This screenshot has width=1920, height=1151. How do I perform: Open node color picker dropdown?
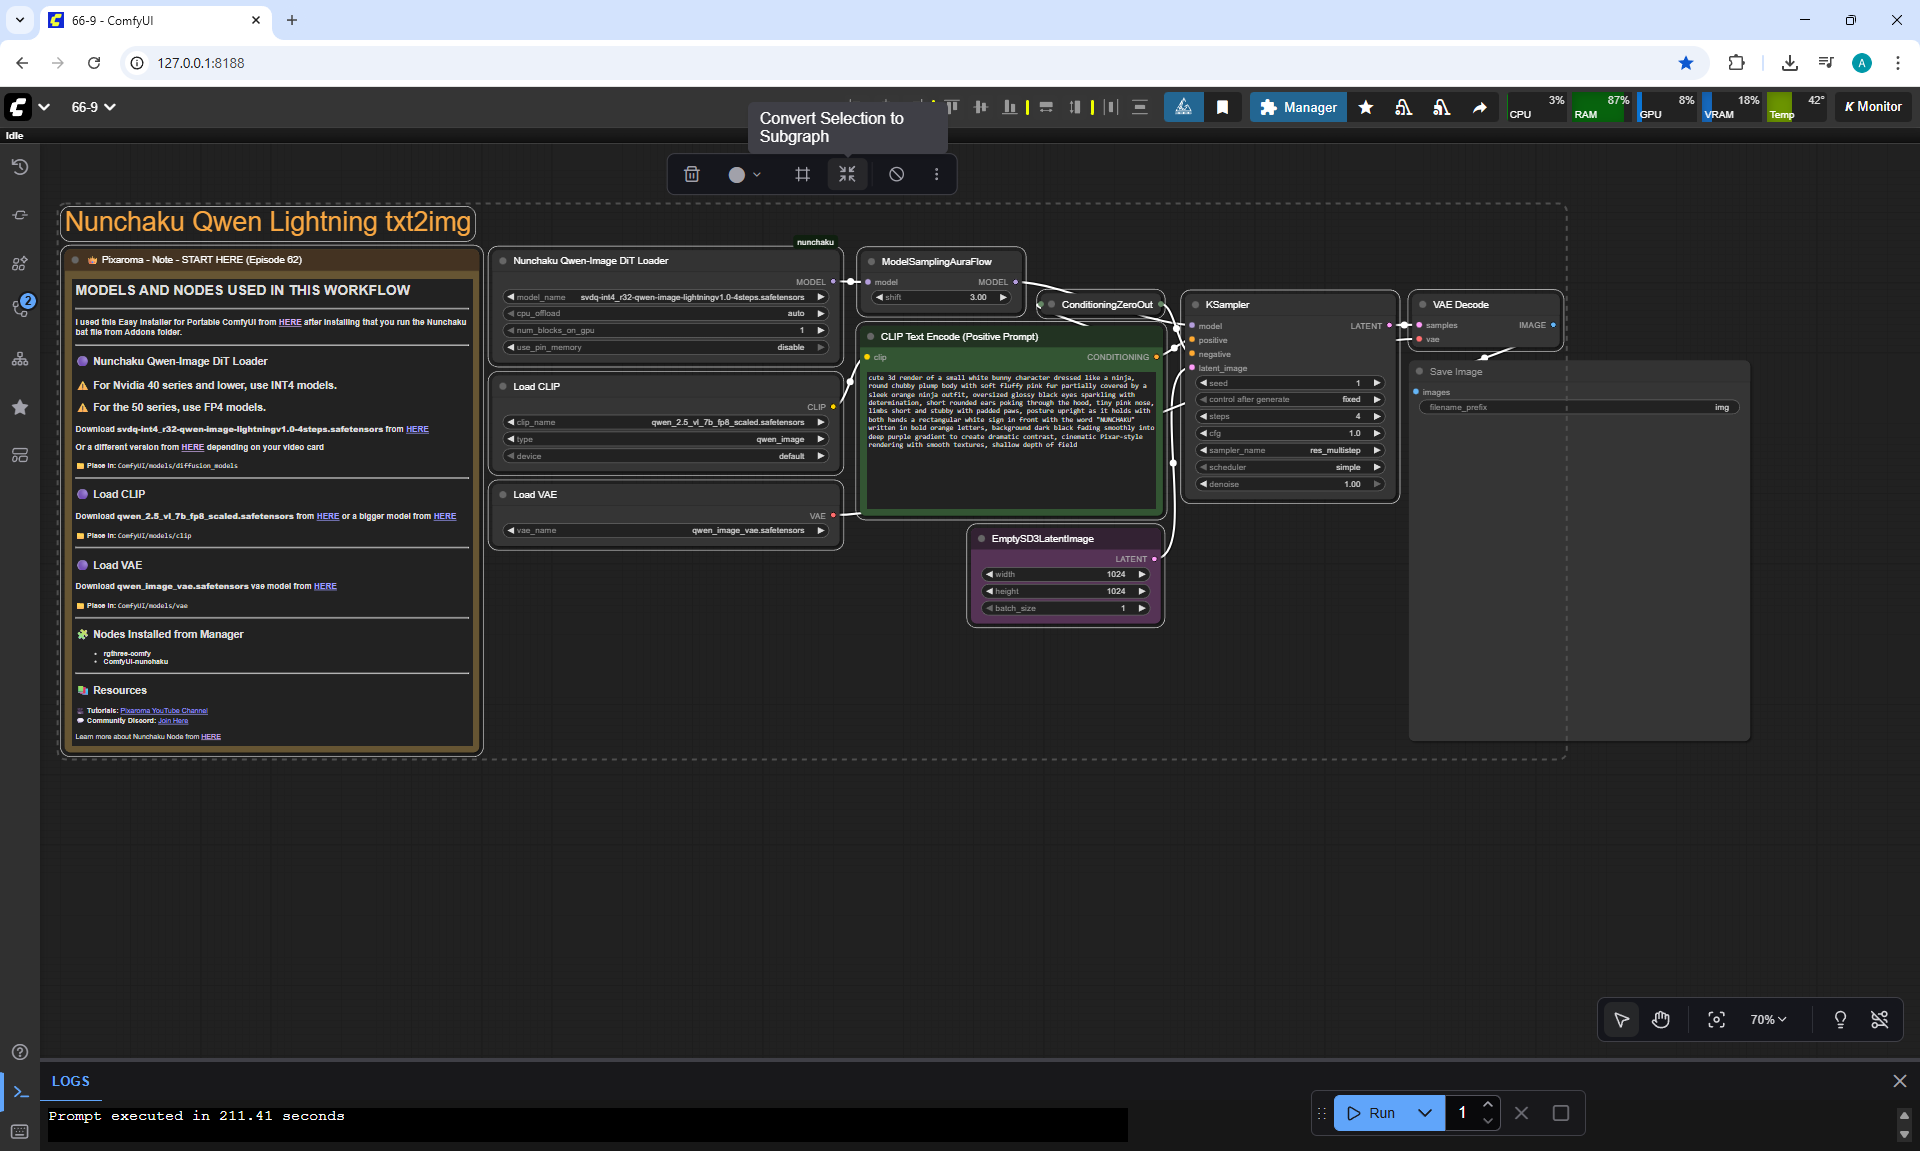(745, 174)
